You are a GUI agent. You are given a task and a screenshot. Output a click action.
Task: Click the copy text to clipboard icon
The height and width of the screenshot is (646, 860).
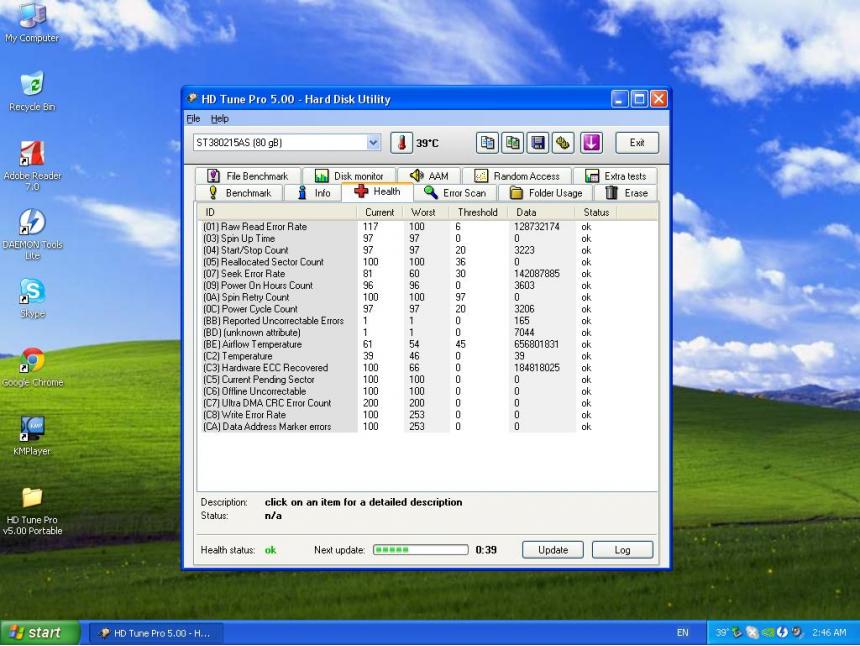coord(488,143)
